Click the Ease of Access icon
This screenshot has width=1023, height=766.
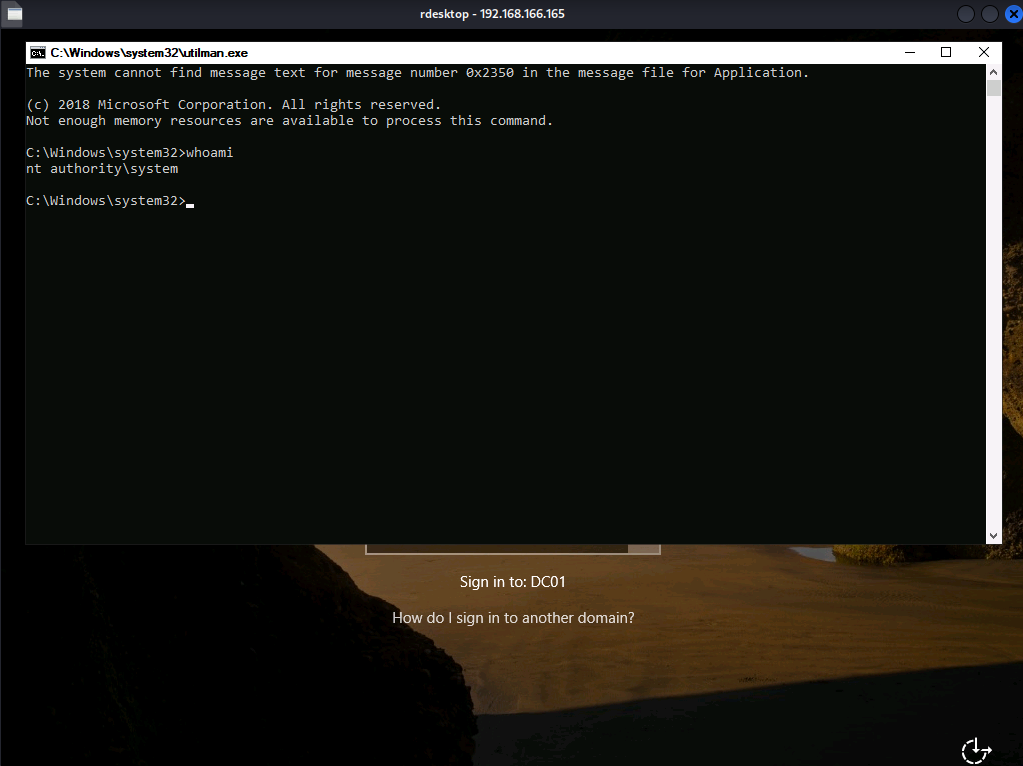pyautogui.click(x=975, y=749)
